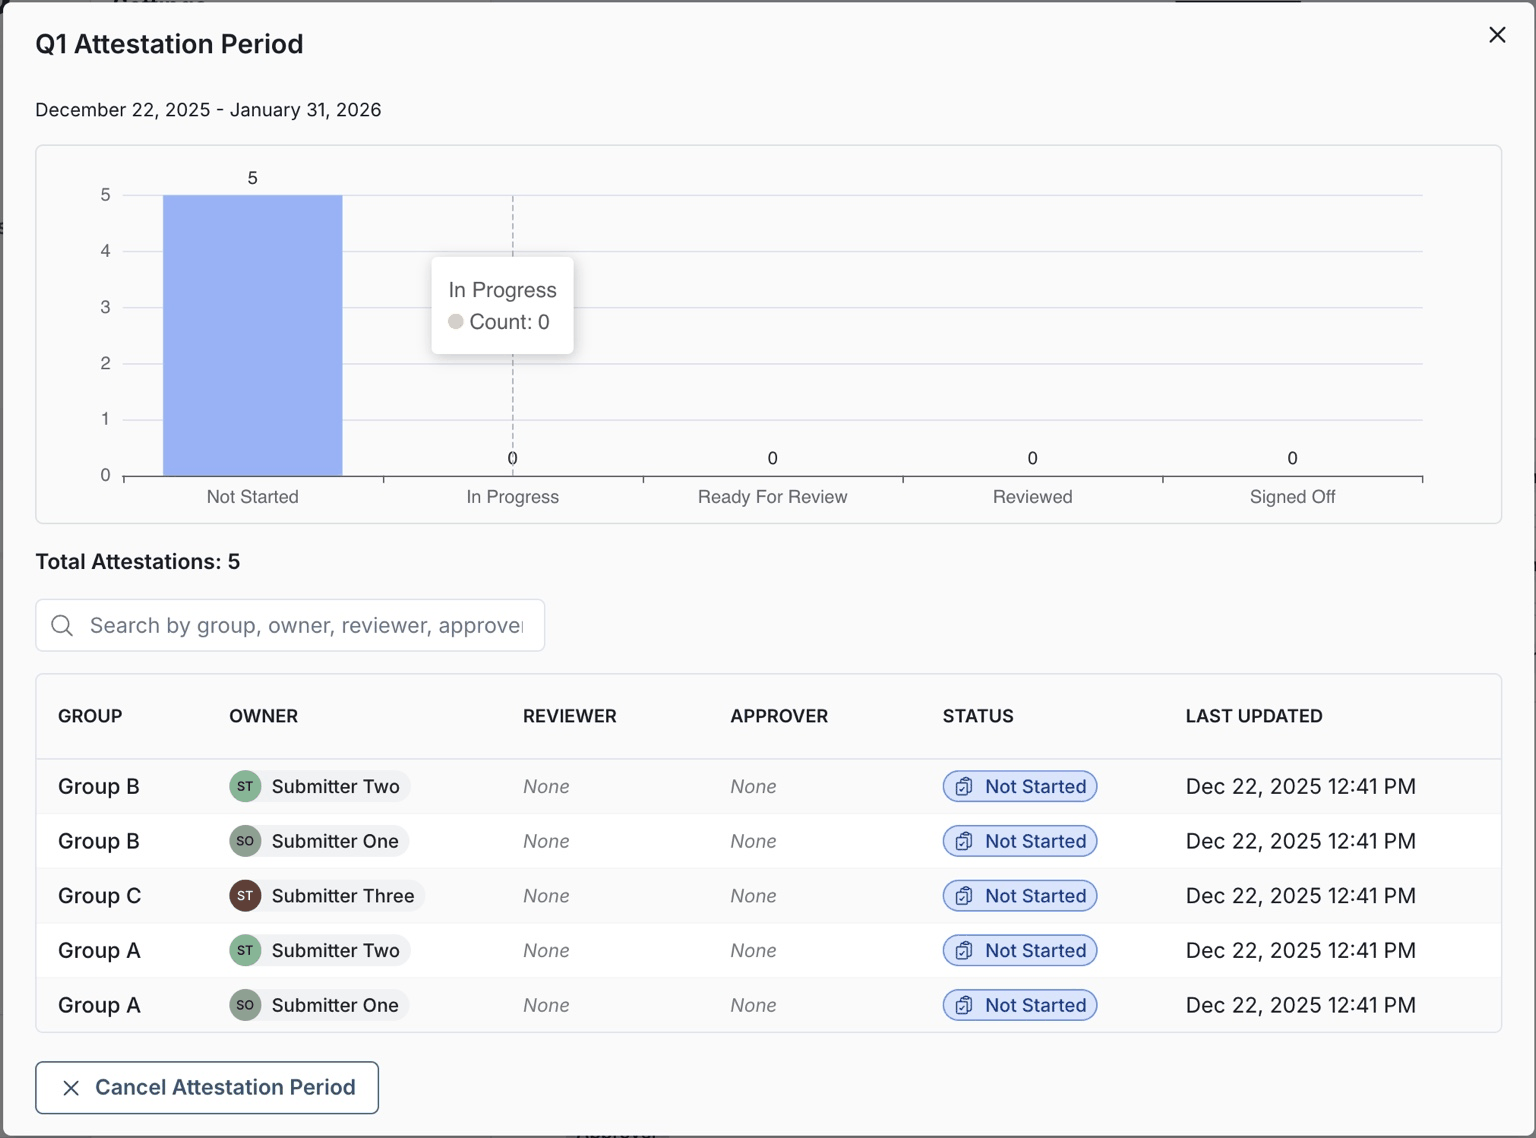
Task: Click the search magnifier icon
Action: coord(61,625)
